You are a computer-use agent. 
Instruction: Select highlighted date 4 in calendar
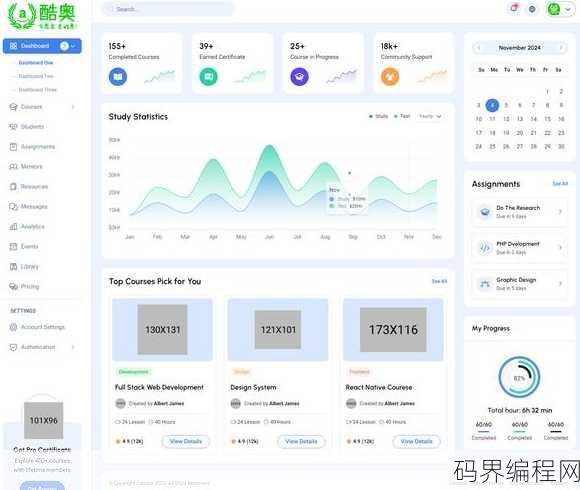[x=492, y=105]
